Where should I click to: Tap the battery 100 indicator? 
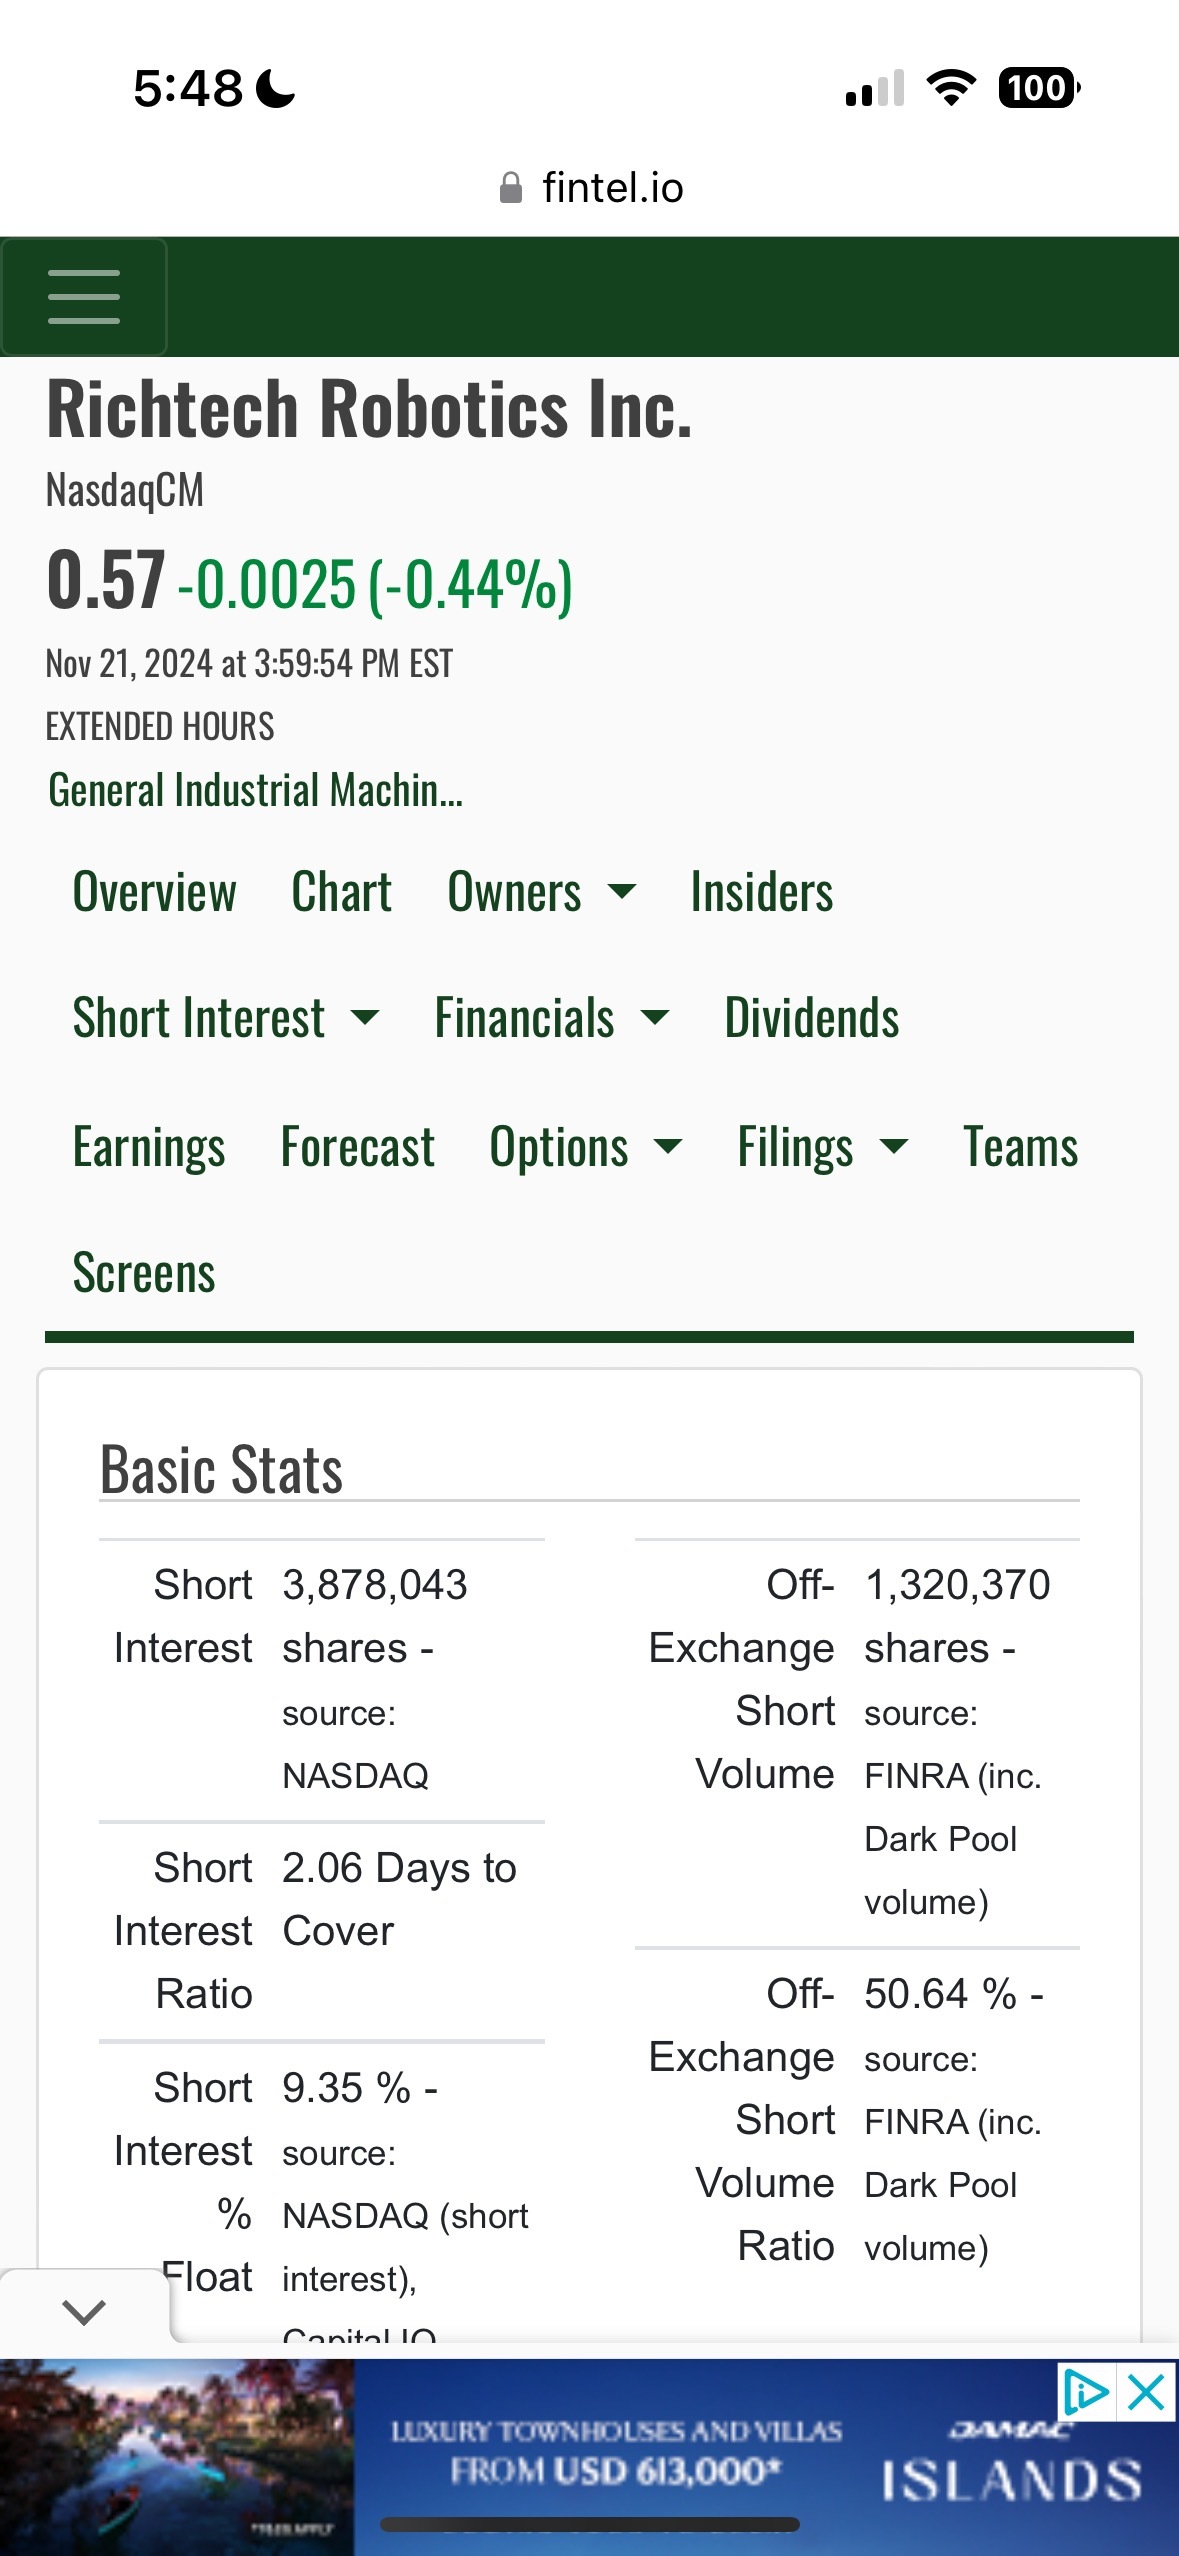pyautogui.click(x=1039, y=88)
